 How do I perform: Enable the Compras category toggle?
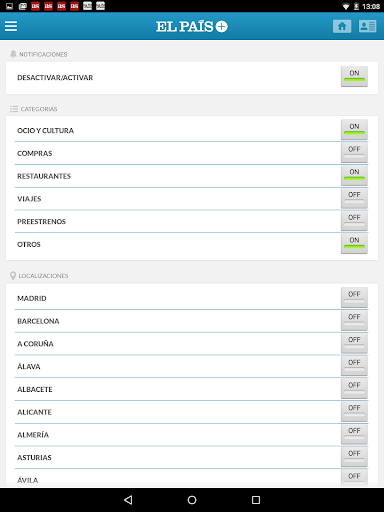coord(354,153)
